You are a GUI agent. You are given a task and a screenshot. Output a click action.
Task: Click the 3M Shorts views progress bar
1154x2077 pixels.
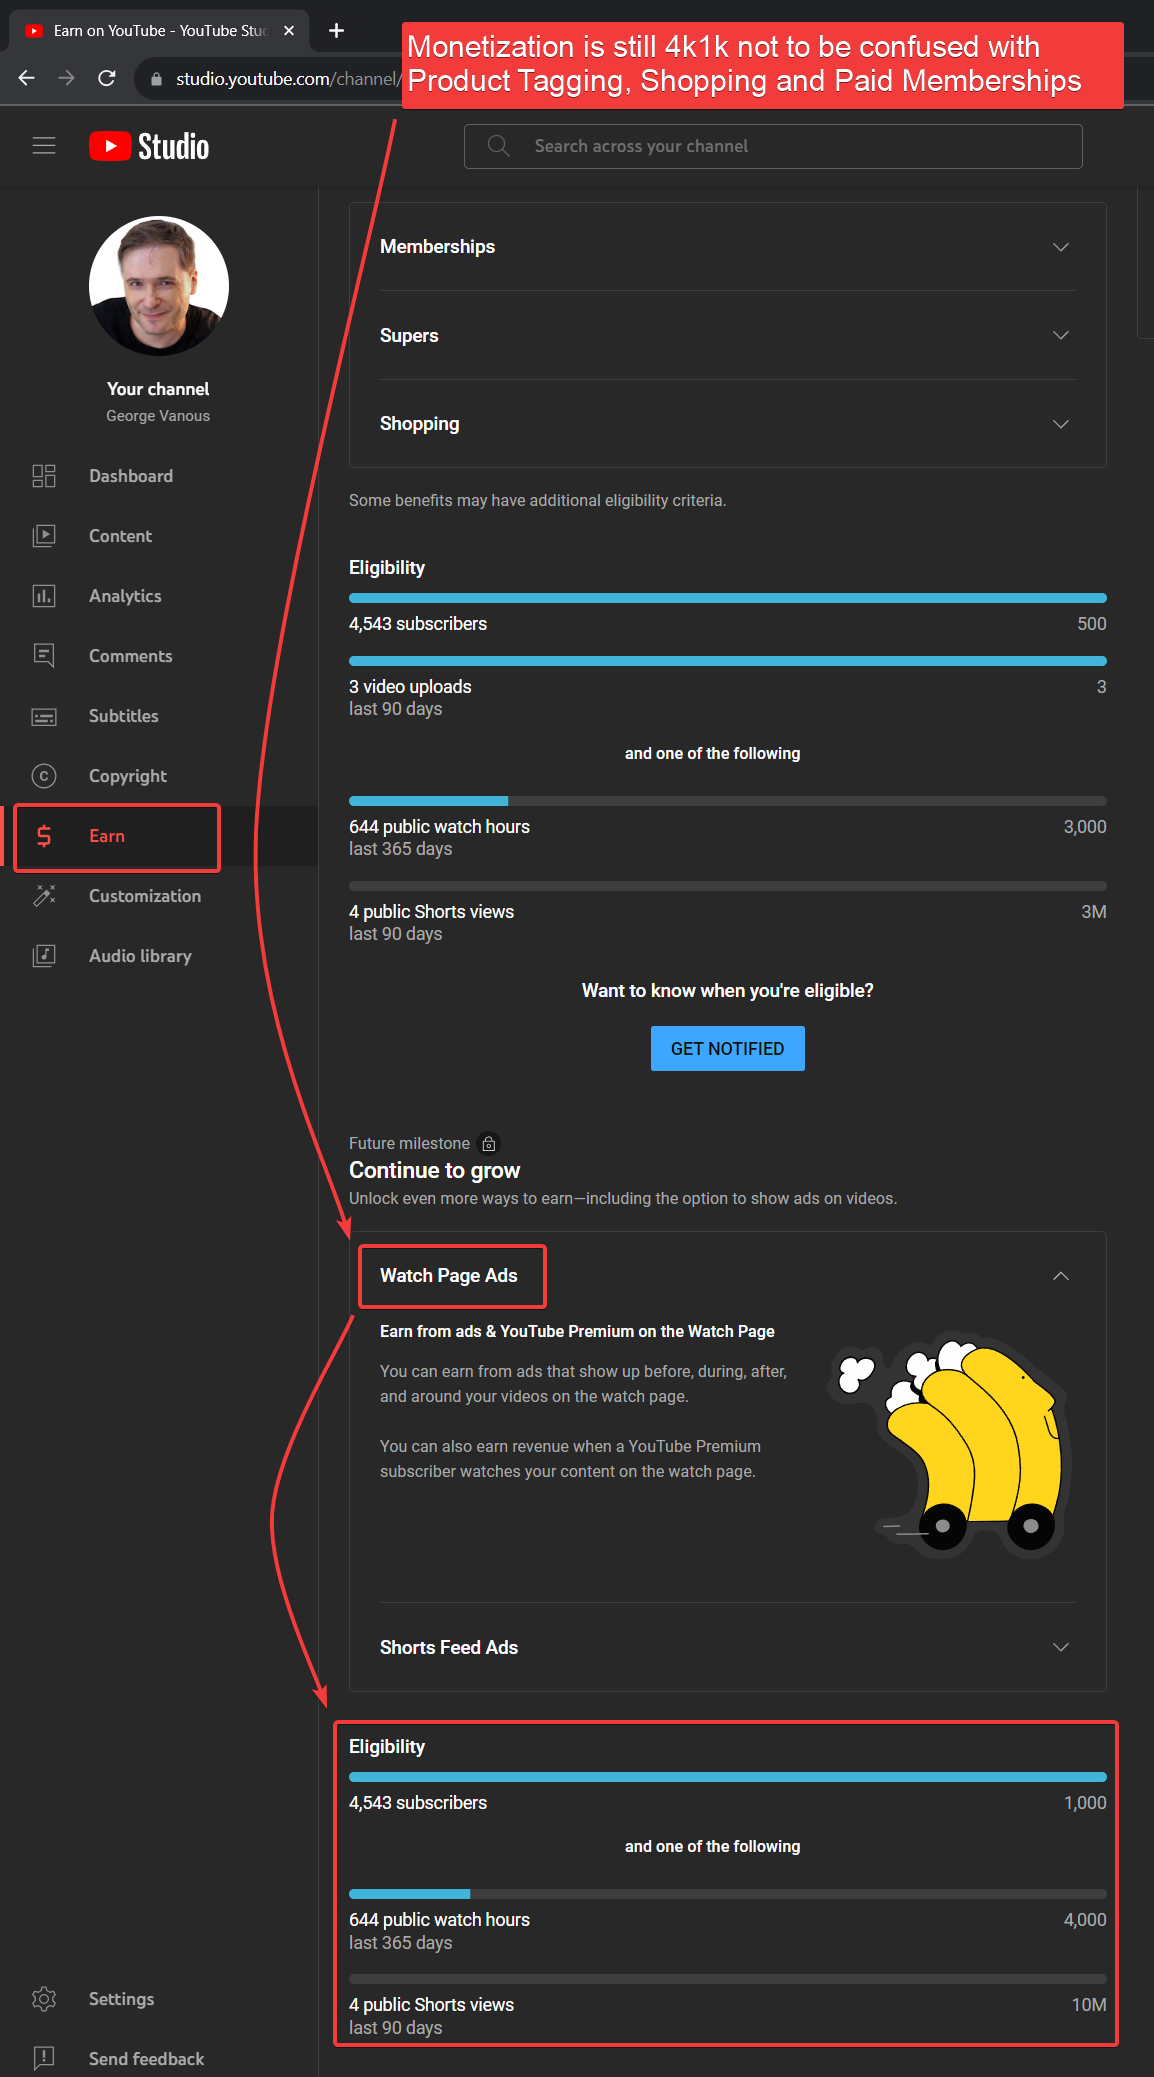pos(727,886)
